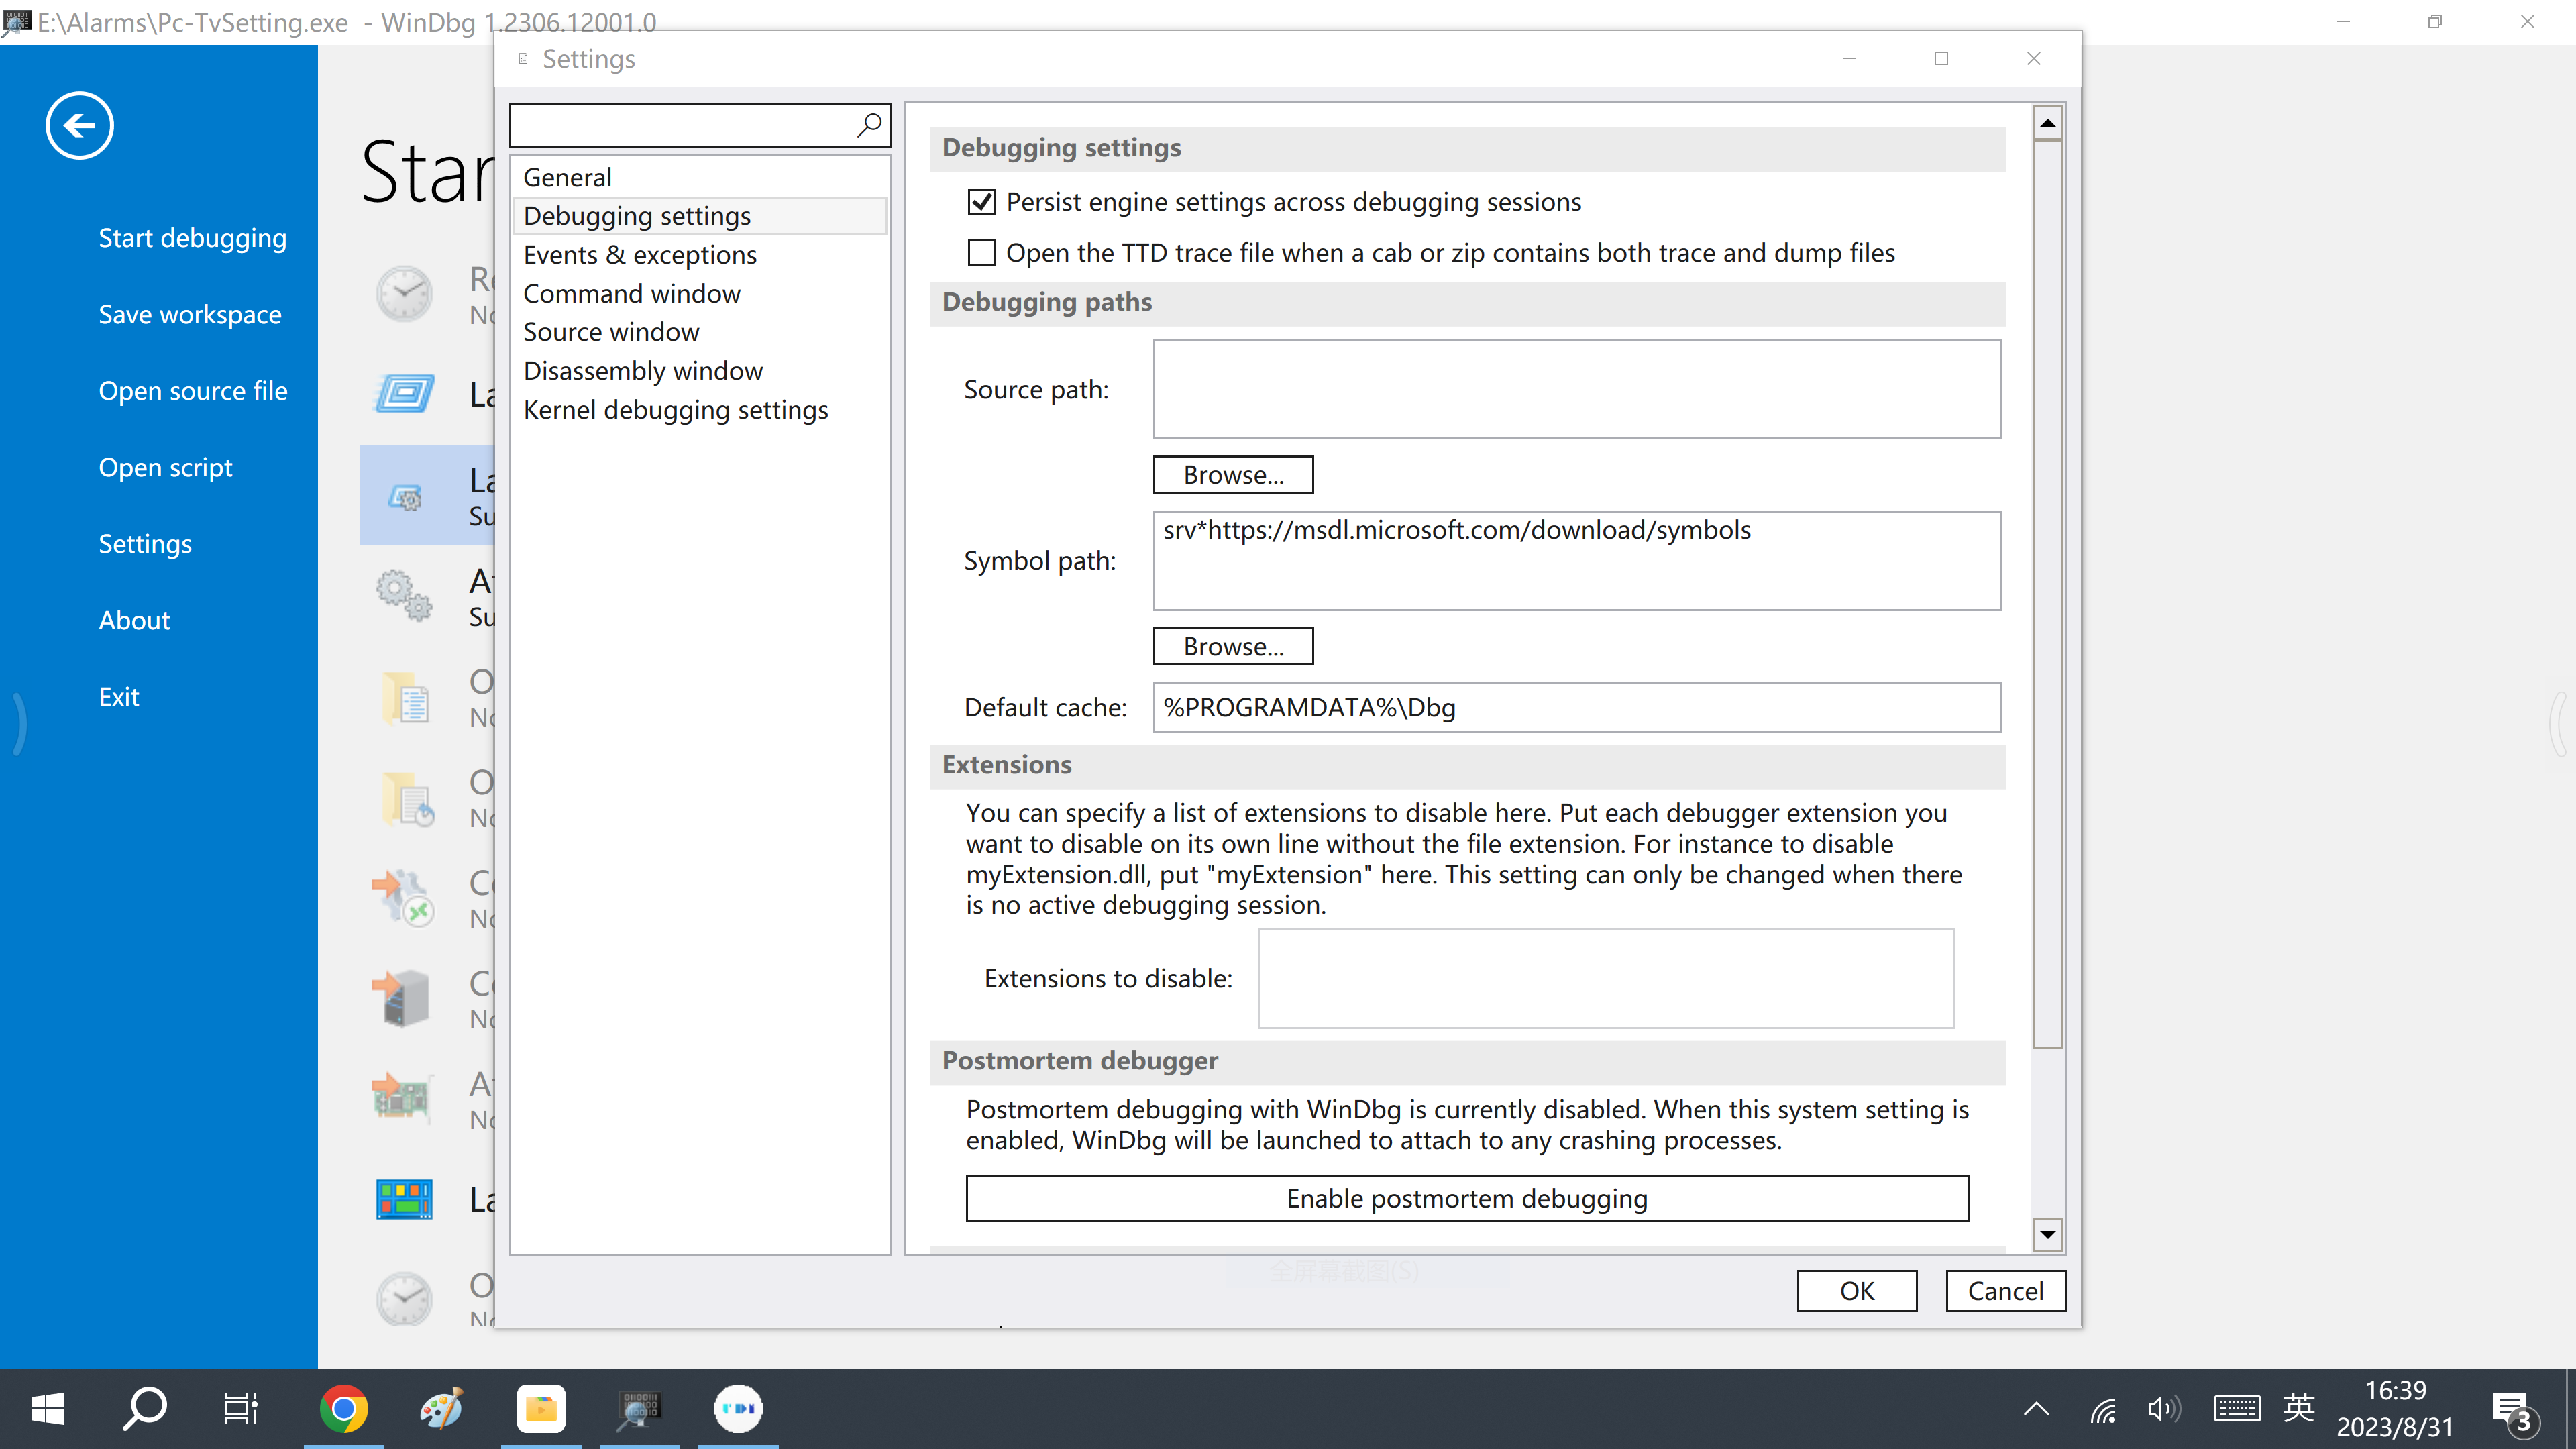Open Chrome from the taskbar
Image resolution: width=2576 pixels, height=1449 pixels.
(343, 1409)
